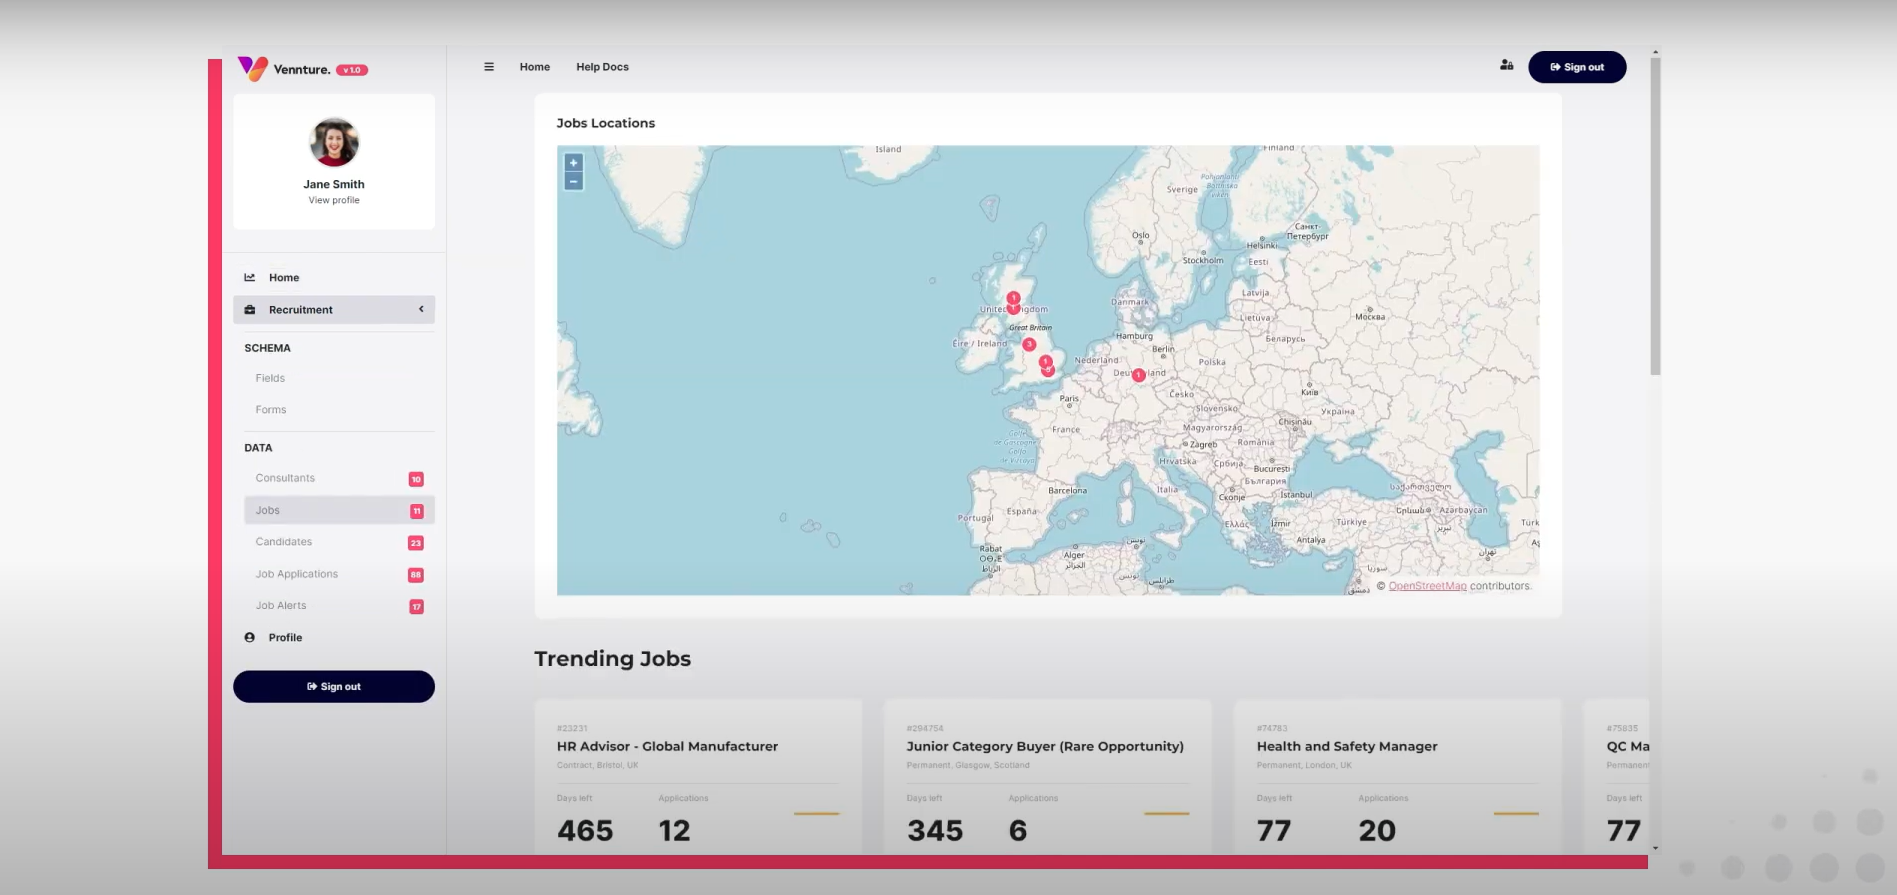This screenshot has width=1897, height=895.
Task: Open Jobs under Data
Action: 339,510
